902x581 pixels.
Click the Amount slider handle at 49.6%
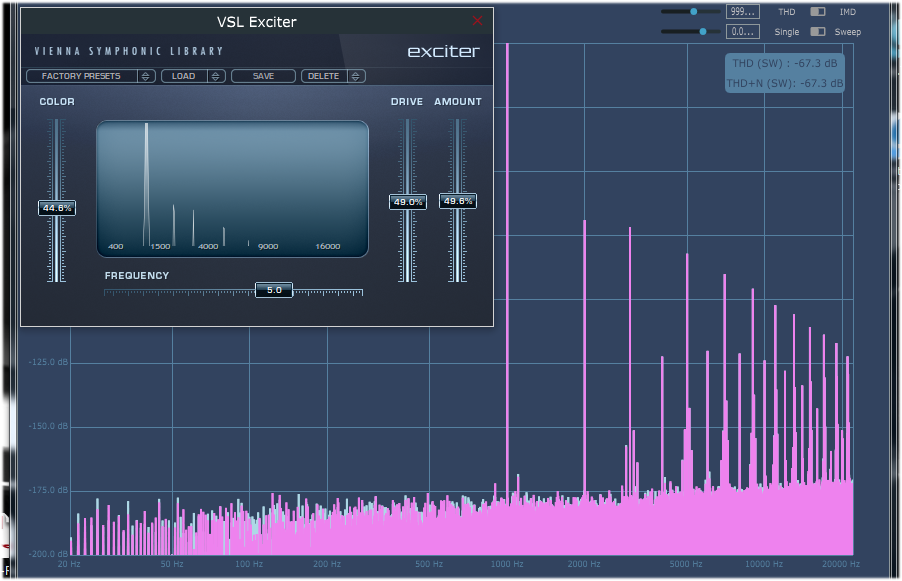[458, 201]
